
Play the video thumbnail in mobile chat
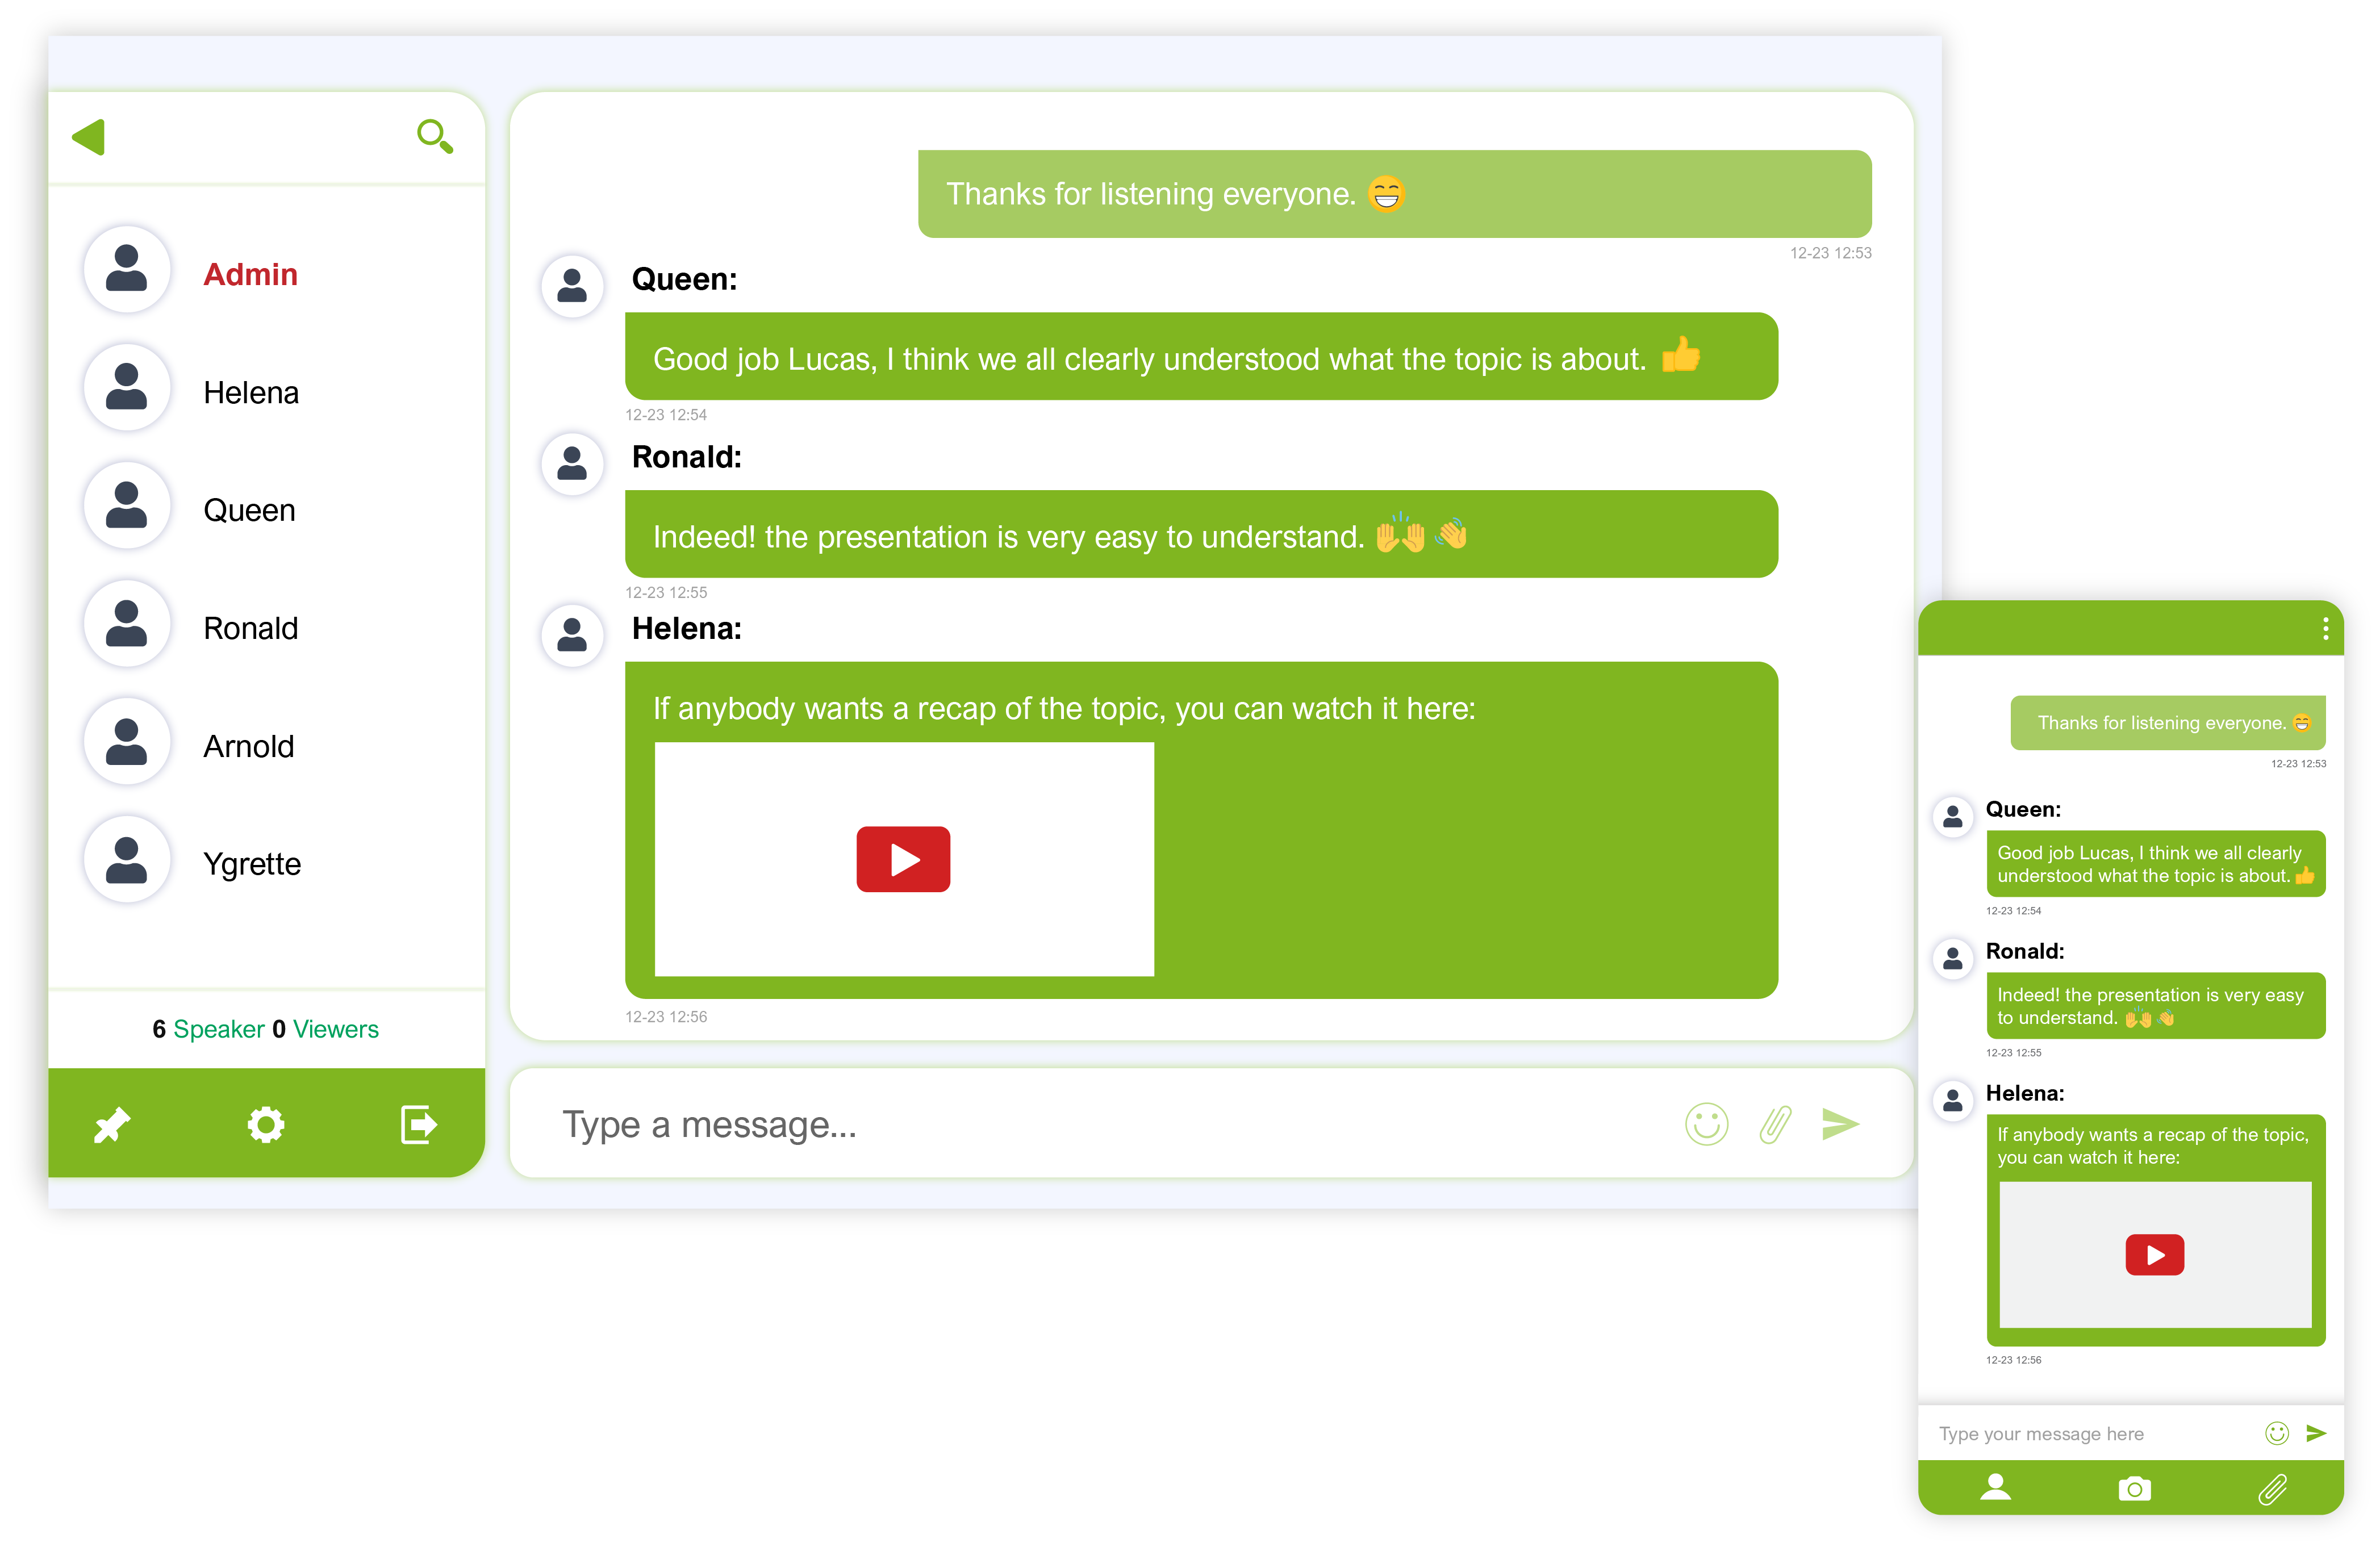pos(2155,1255)
